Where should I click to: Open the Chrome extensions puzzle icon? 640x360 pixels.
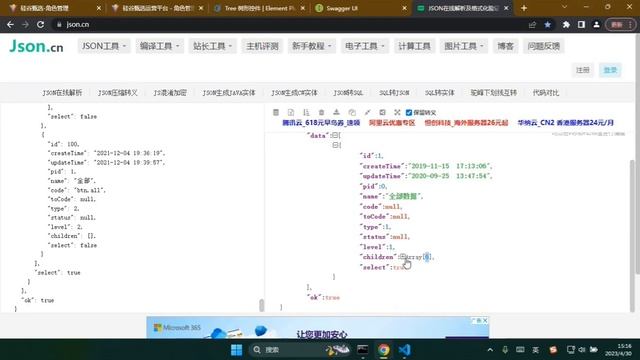[566, 25]
